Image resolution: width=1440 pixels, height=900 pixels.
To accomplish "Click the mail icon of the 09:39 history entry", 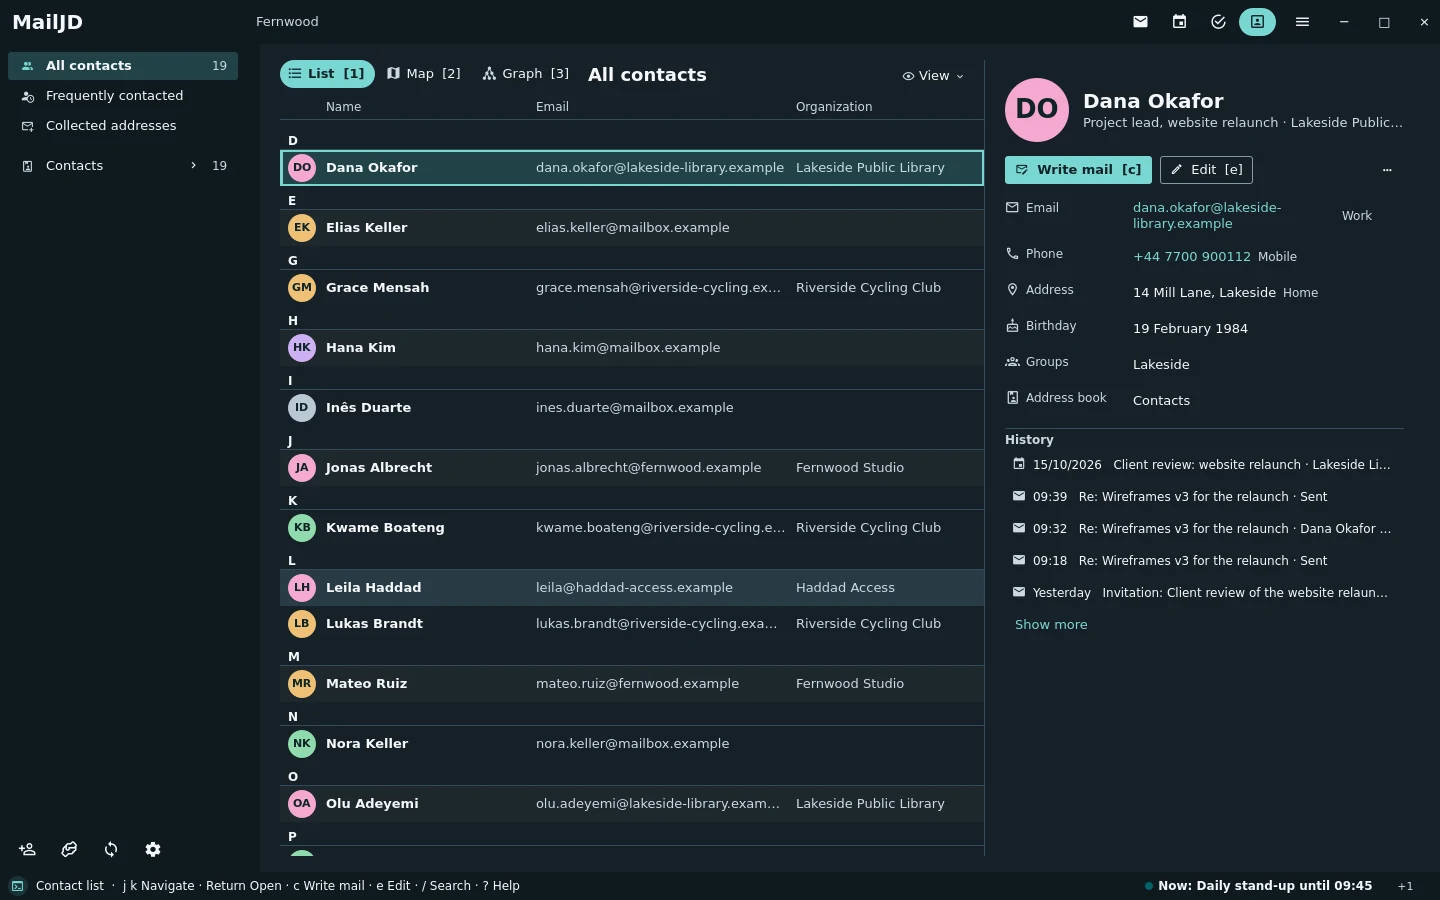I will click(x=1019, y=496).
